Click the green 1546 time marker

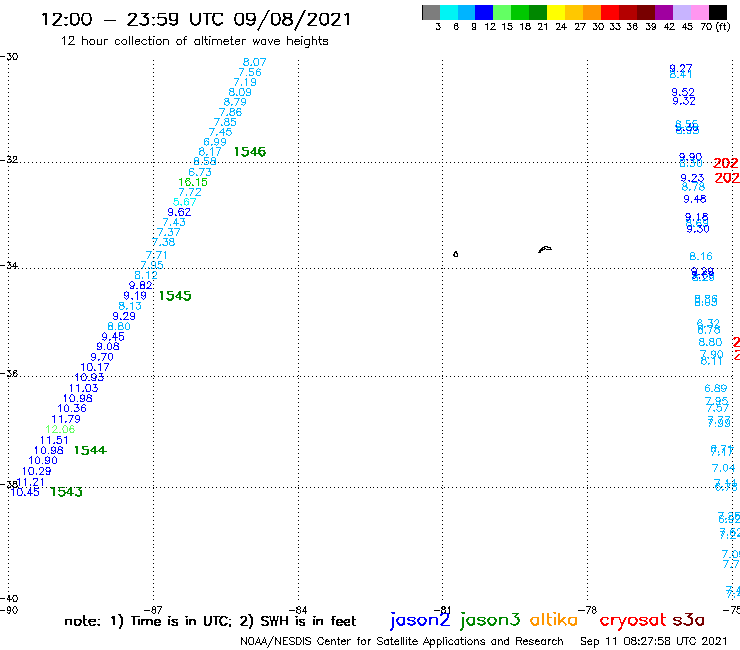[250, 152]
